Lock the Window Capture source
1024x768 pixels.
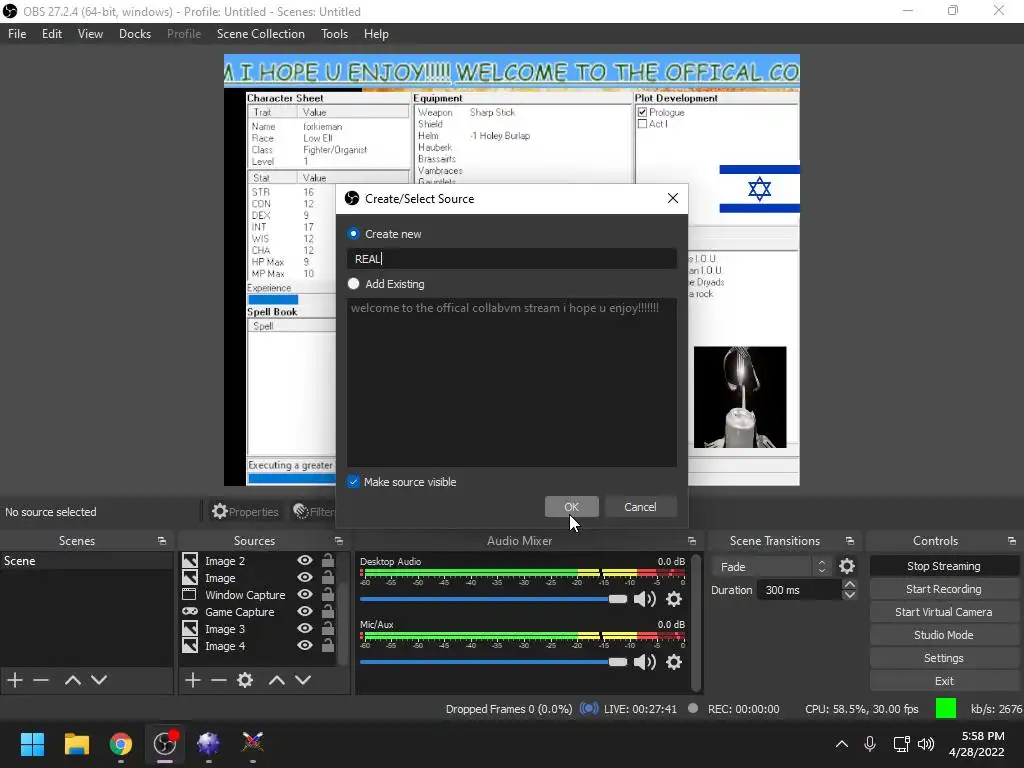click(328, 594)
